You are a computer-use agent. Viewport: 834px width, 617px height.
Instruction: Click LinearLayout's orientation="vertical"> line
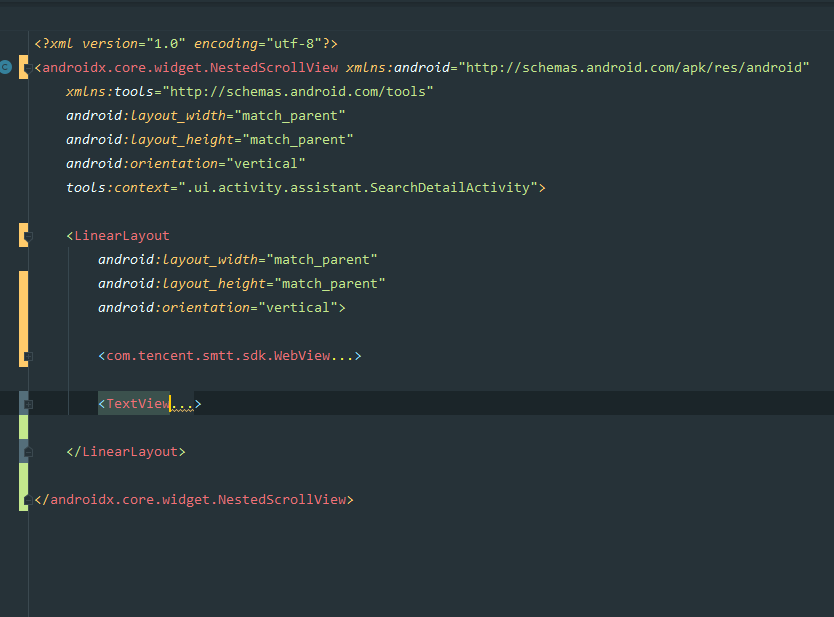[x=222, y=307]
